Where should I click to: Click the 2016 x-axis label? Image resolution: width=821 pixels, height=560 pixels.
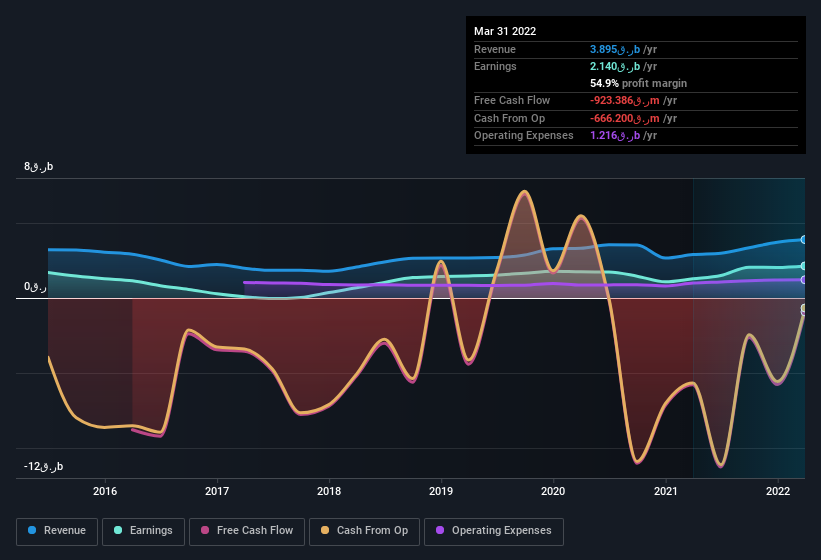(x=105, y=491)
